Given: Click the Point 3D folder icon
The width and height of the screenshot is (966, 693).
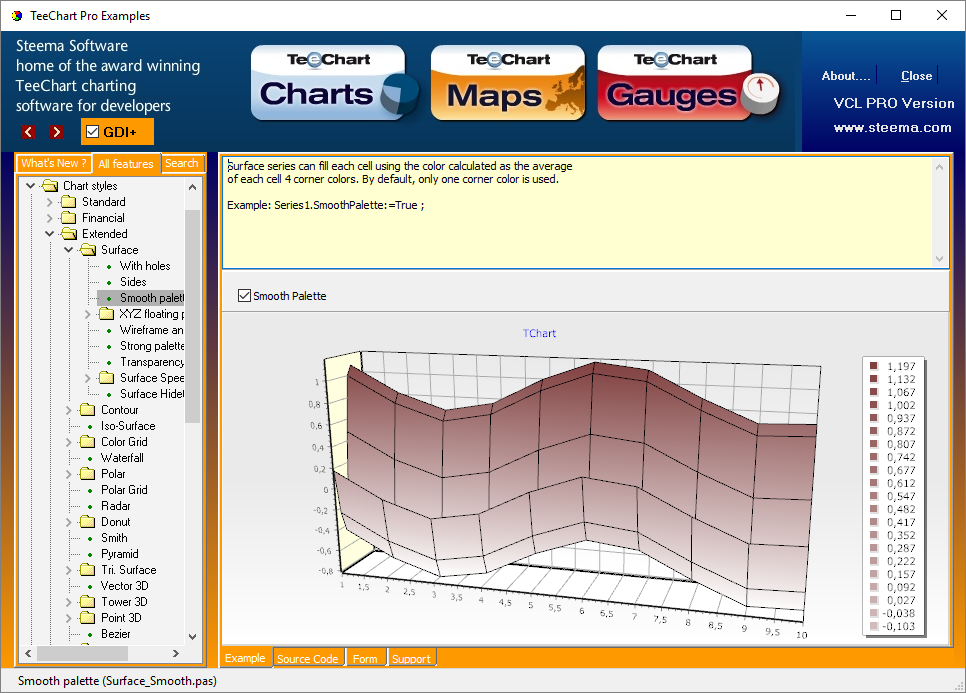Looking at the screenshot, I should [x=87, y=618].
